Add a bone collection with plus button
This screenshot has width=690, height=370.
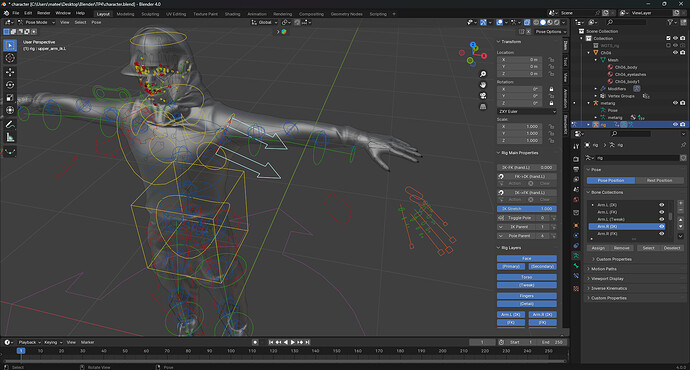[x=681, y=204]
